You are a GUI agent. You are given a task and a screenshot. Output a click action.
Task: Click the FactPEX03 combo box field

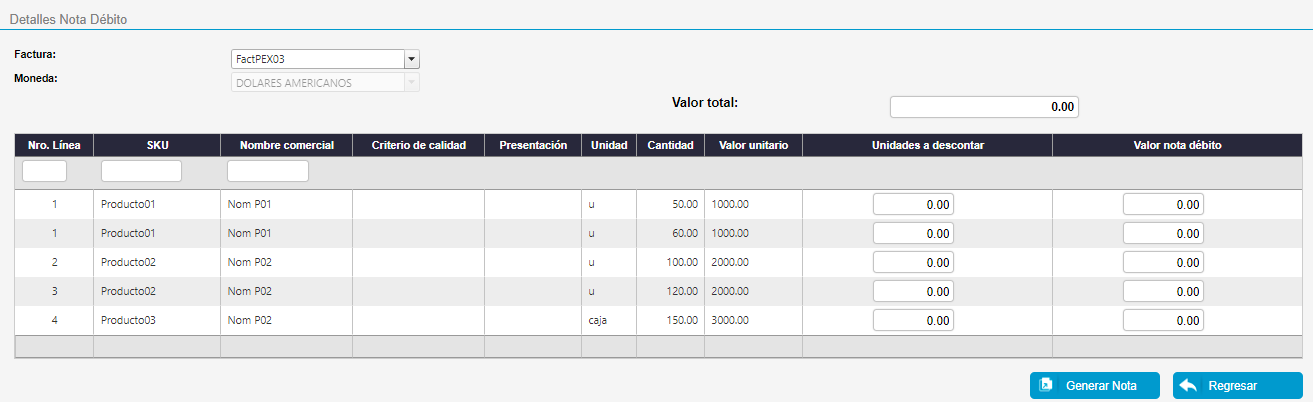coord(317,59)
